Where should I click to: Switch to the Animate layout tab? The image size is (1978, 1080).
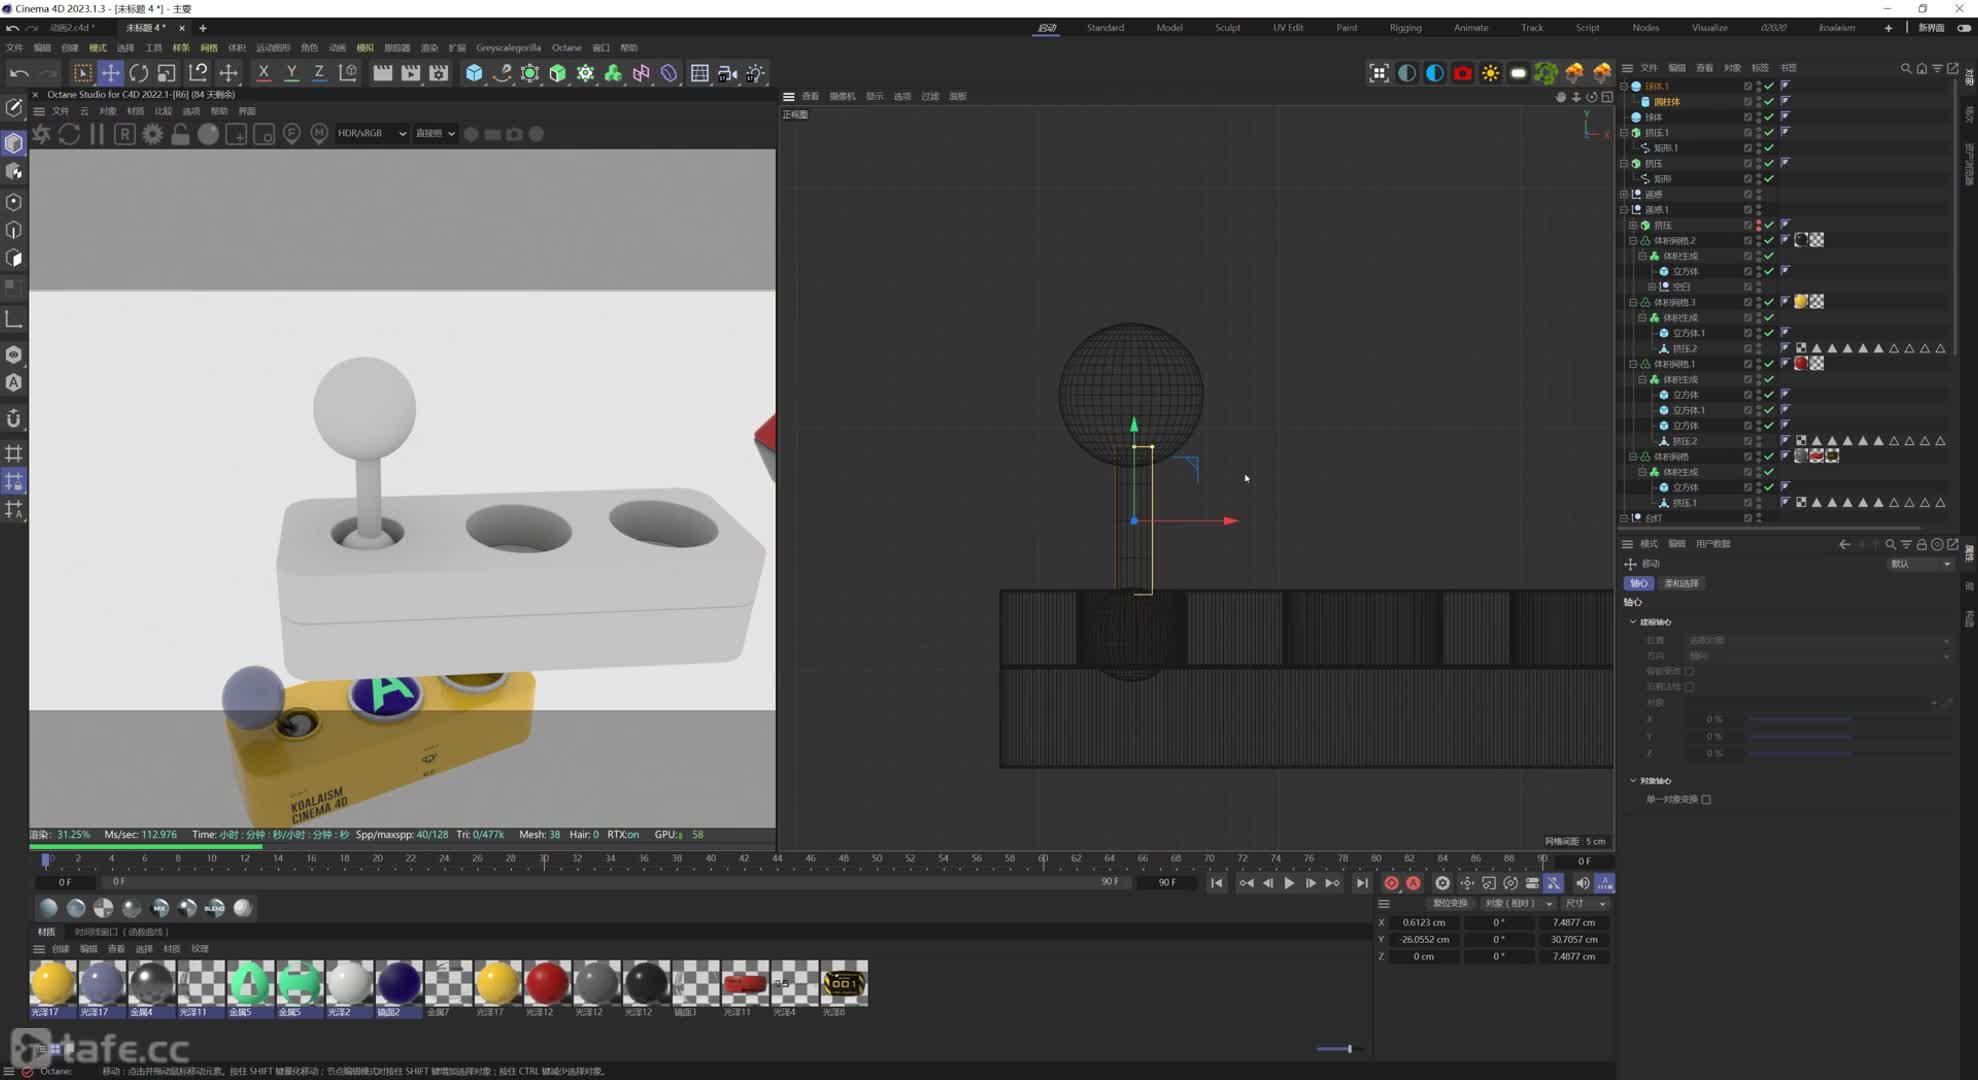[x=1470, y=28]
